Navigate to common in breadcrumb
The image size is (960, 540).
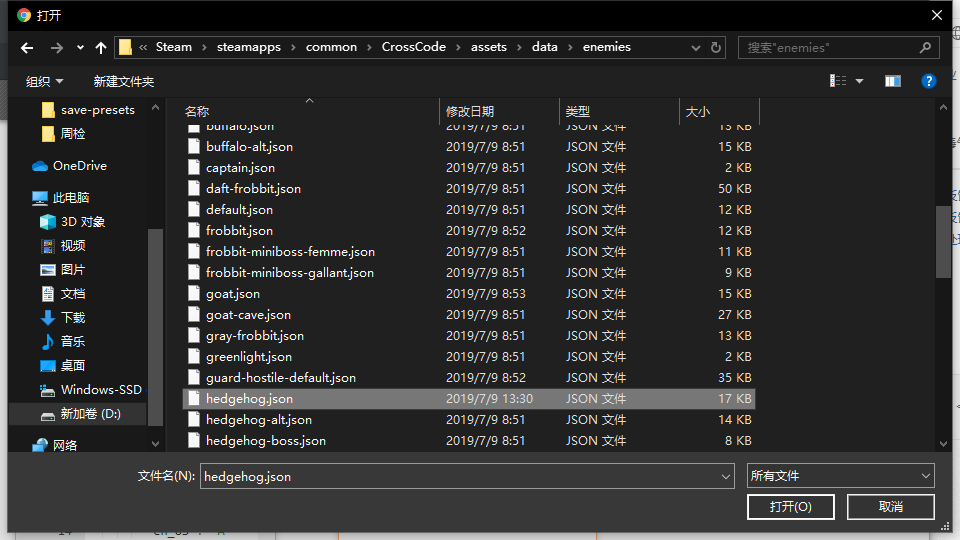tap(331, 47)
